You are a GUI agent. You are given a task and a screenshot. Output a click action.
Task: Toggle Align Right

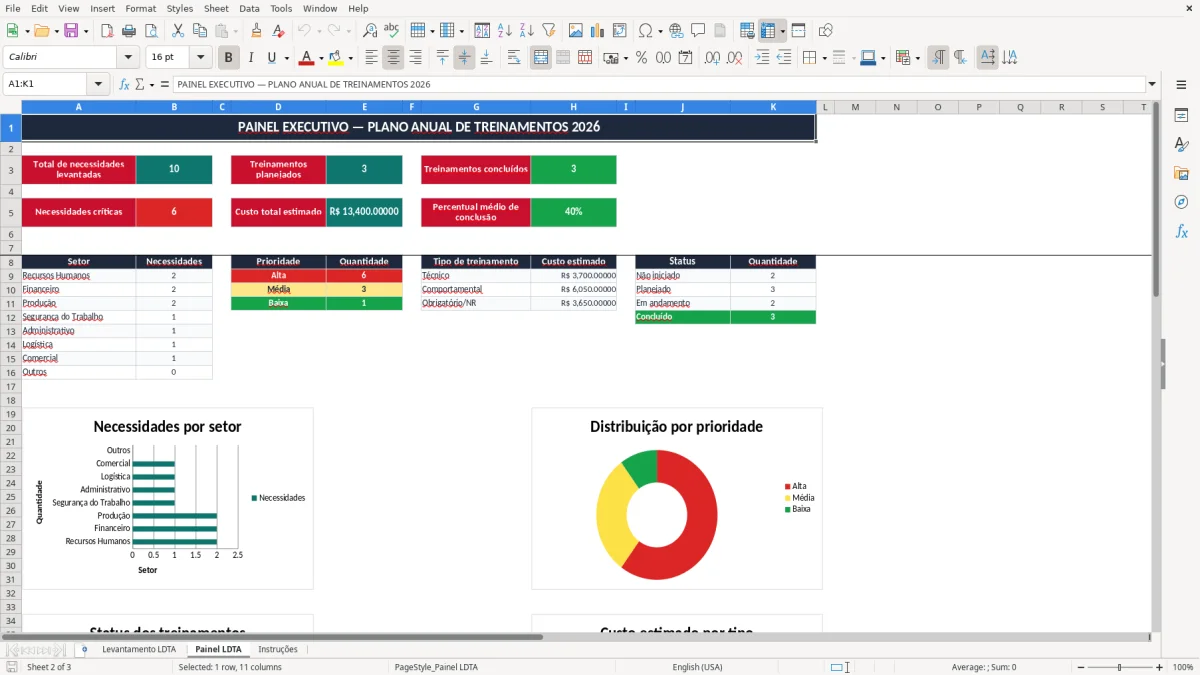(415, 58)
